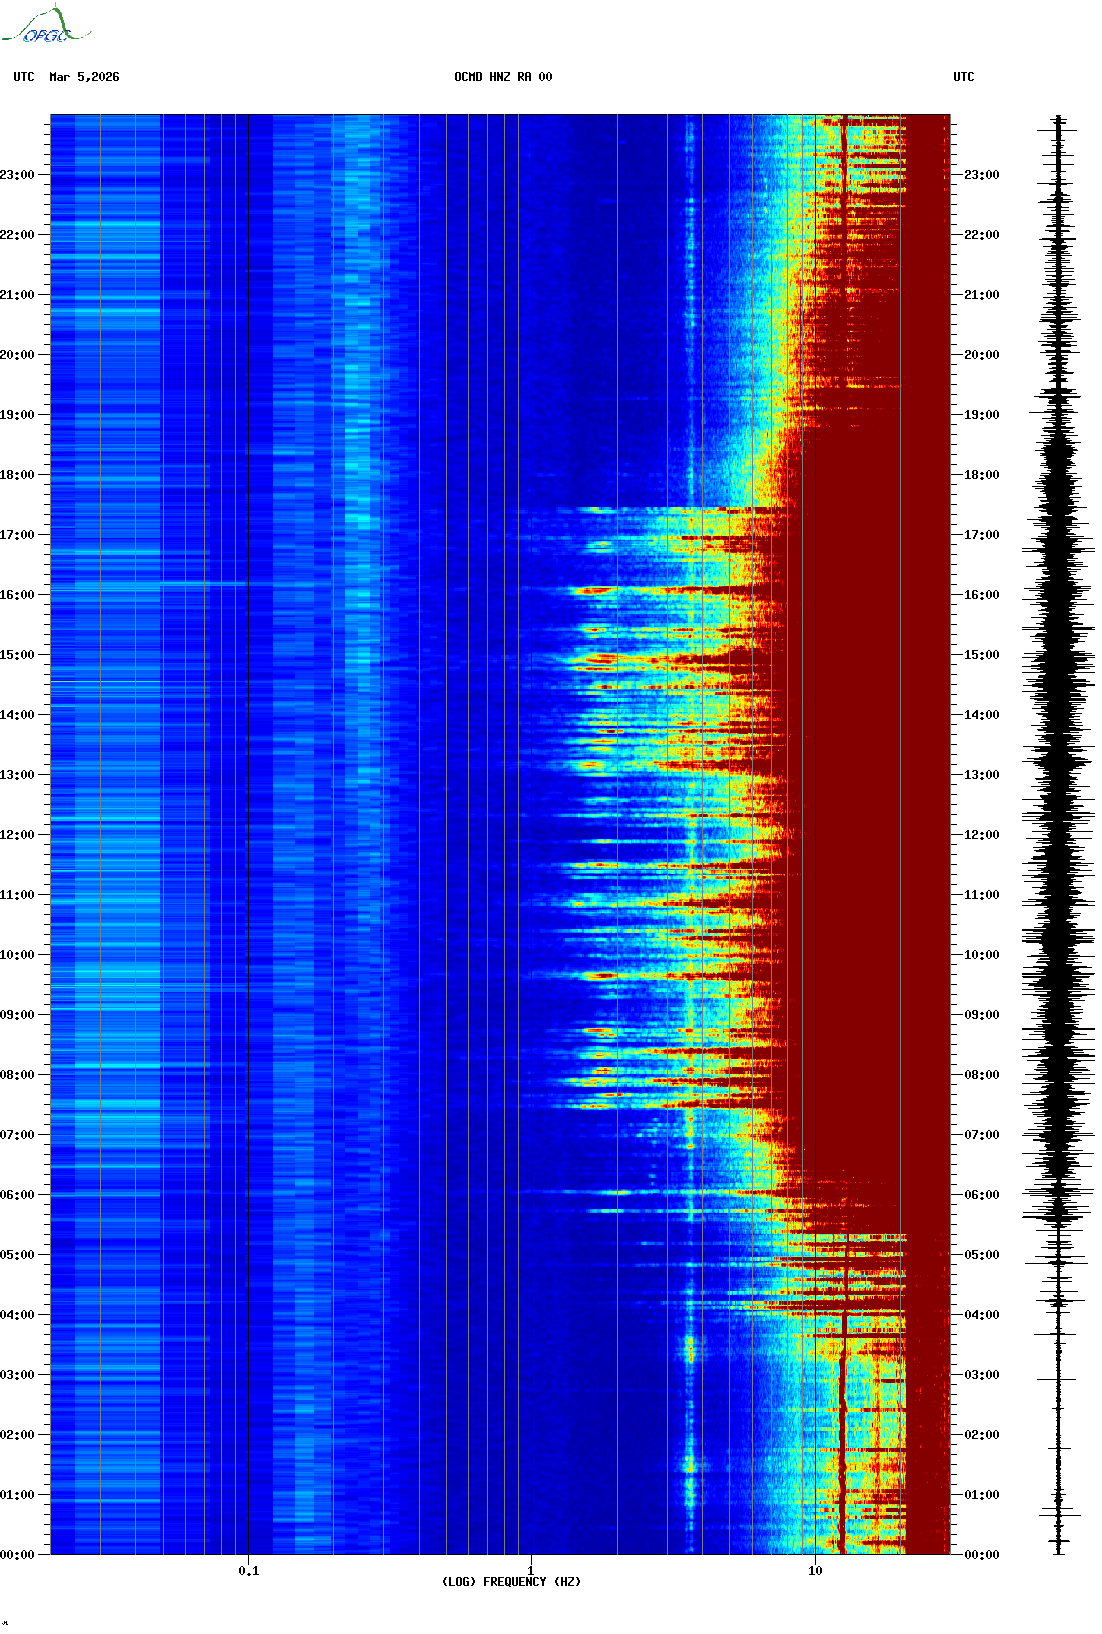Click the 23:00 label on right time axis
The image size is (1102, 1634).
pos(982,175)
